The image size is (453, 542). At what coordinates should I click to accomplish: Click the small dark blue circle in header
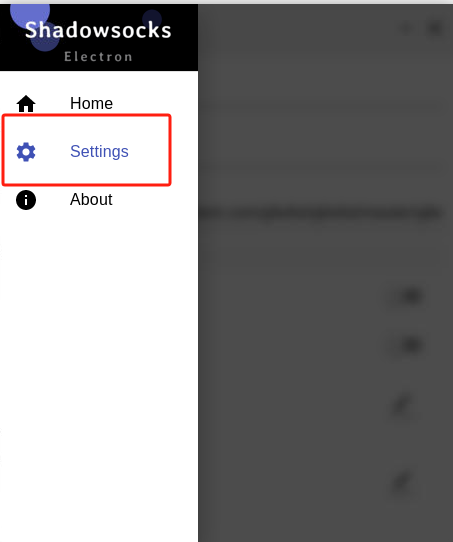(152, 18)
